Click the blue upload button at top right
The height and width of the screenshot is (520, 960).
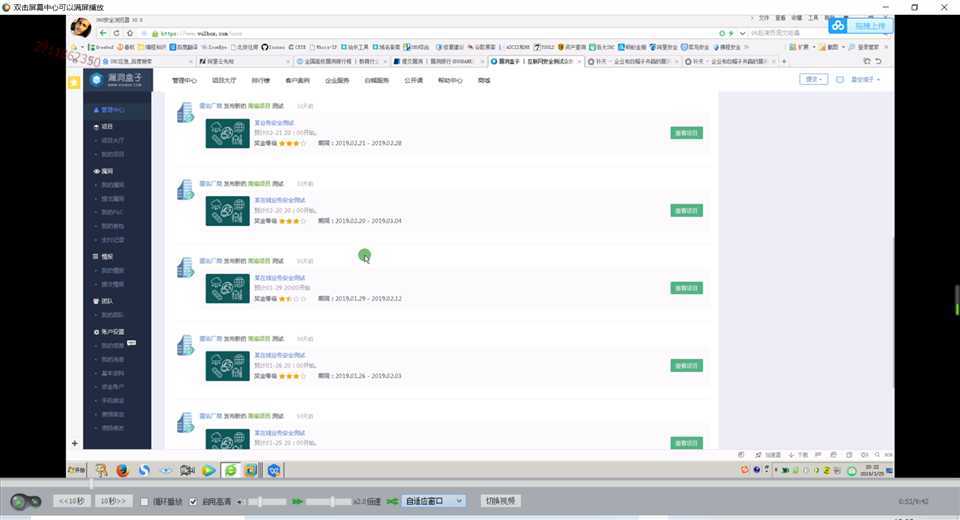pos(870,26)
